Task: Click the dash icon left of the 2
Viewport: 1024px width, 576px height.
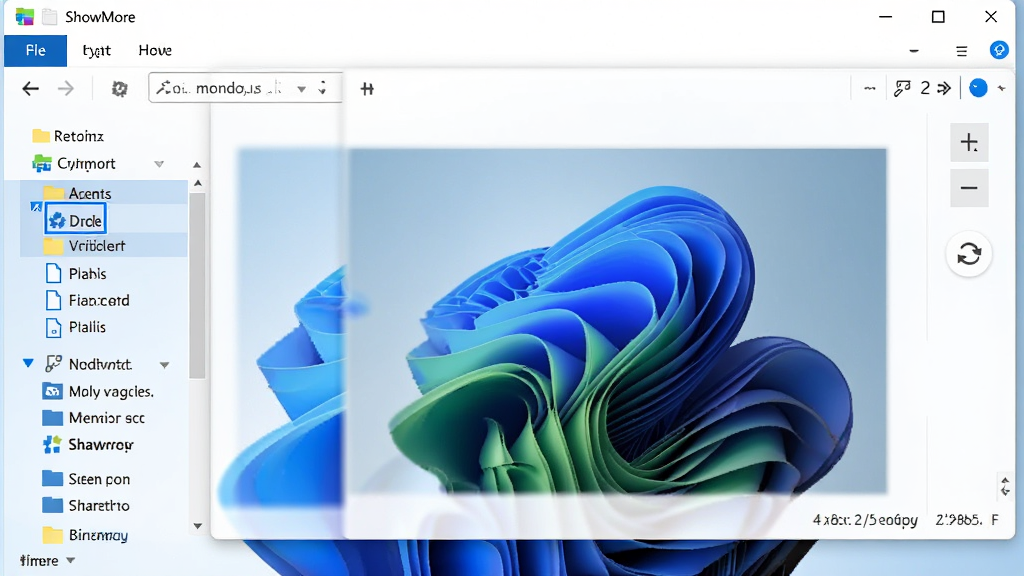Action: pyautogui.click(x=869, y=88)
